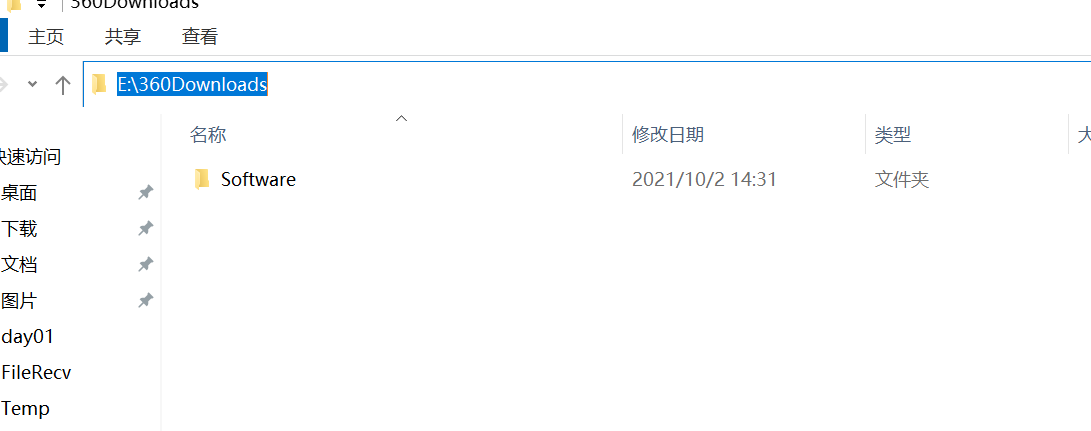1091x431 pixels.
Task: Open the quick access toolbar dropdown arrow
Action: pos(41,4)
